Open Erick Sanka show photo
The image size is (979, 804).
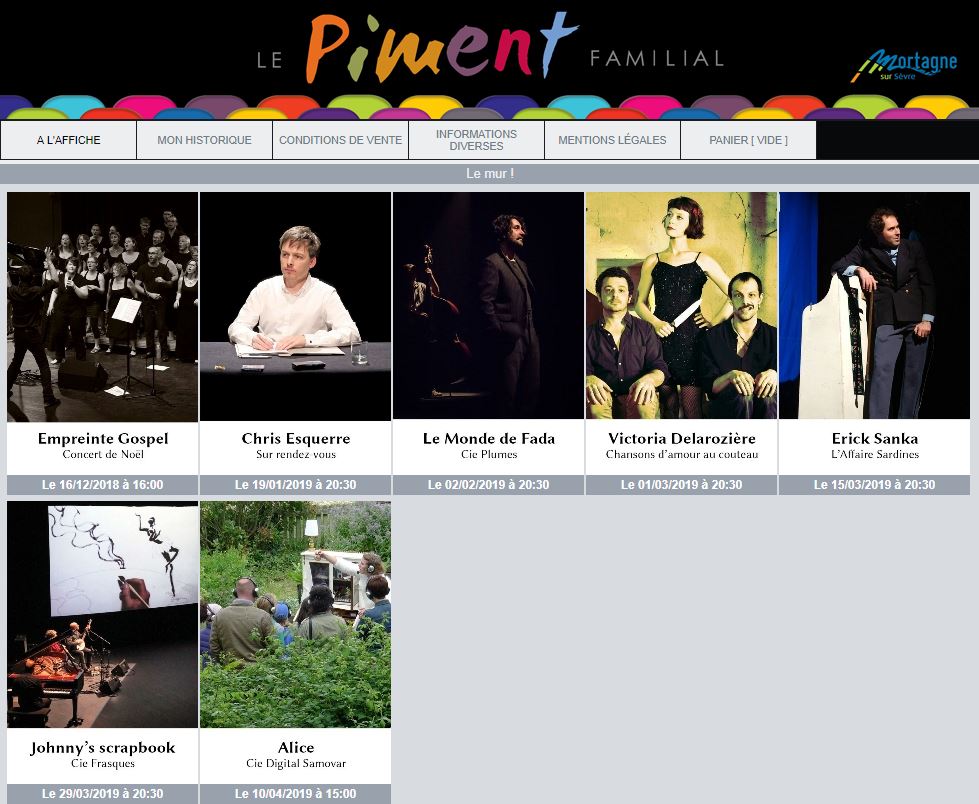[x=874, y=306]
